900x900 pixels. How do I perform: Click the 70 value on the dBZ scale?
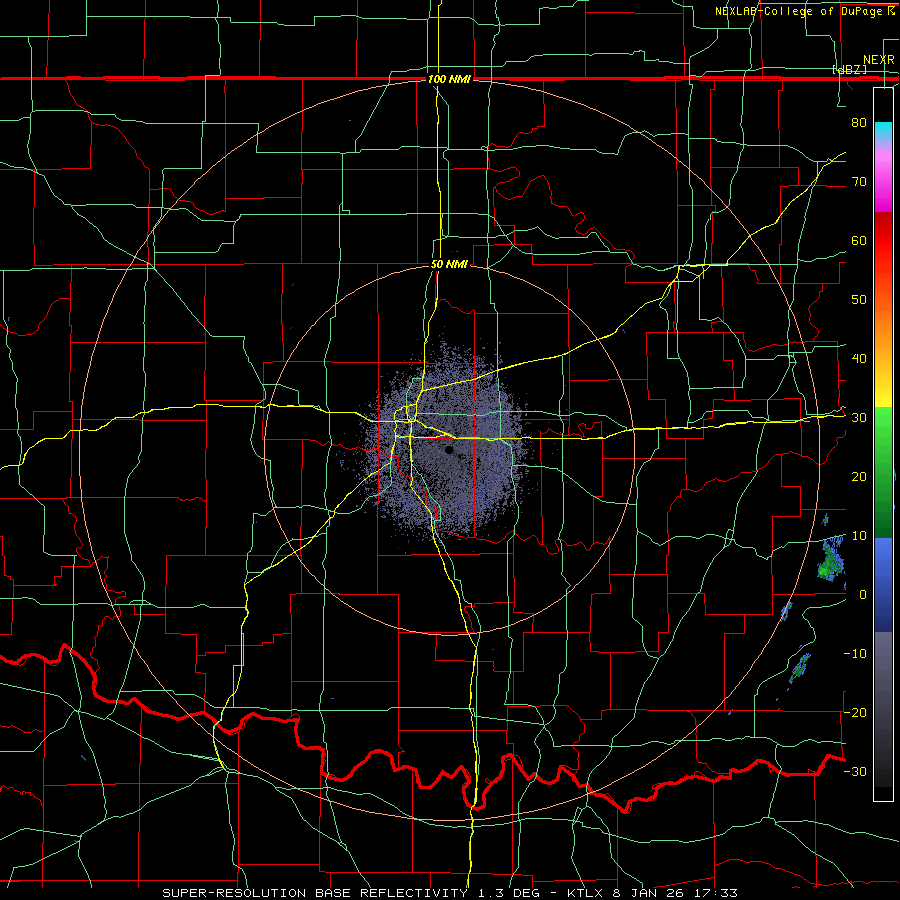859,182
